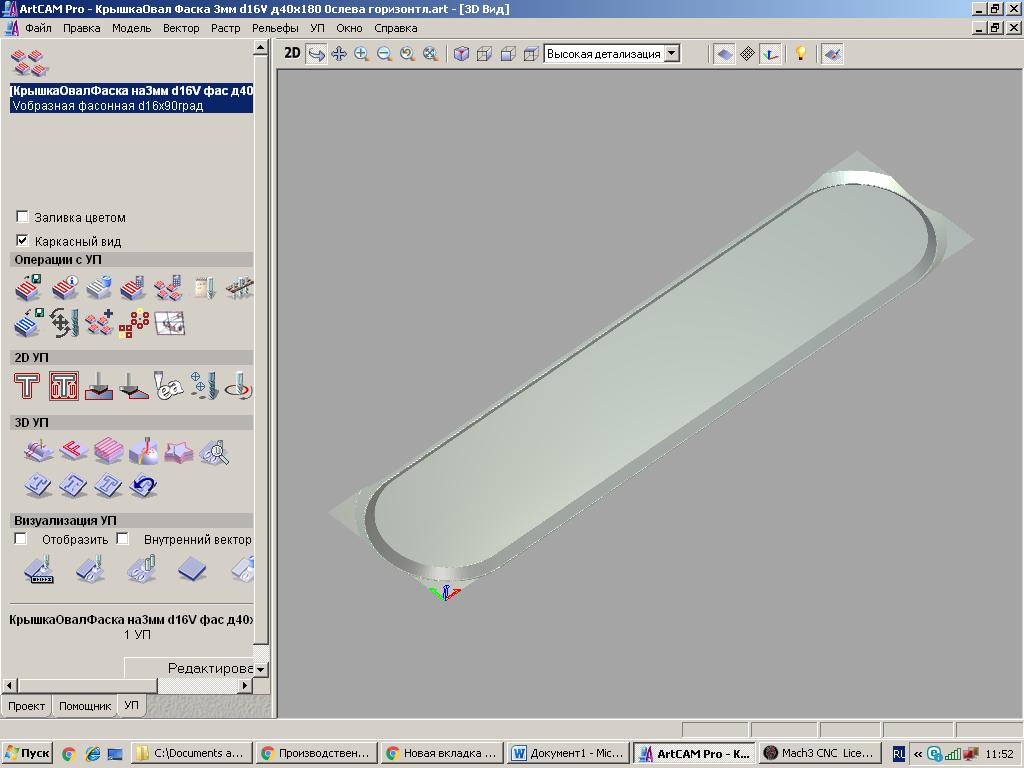The width and height of the screenshot is (1024, 768).
Task: Uncheck the Каркасный вид checkbox
Action: point(23,241)
